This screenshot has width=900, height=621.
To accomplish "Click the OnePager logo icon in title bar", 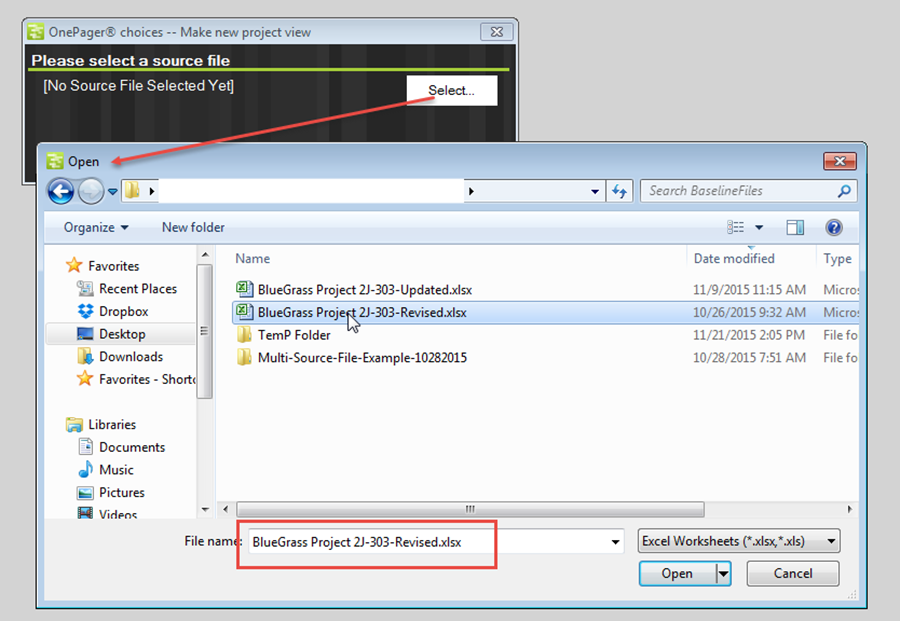I will 35,32.
